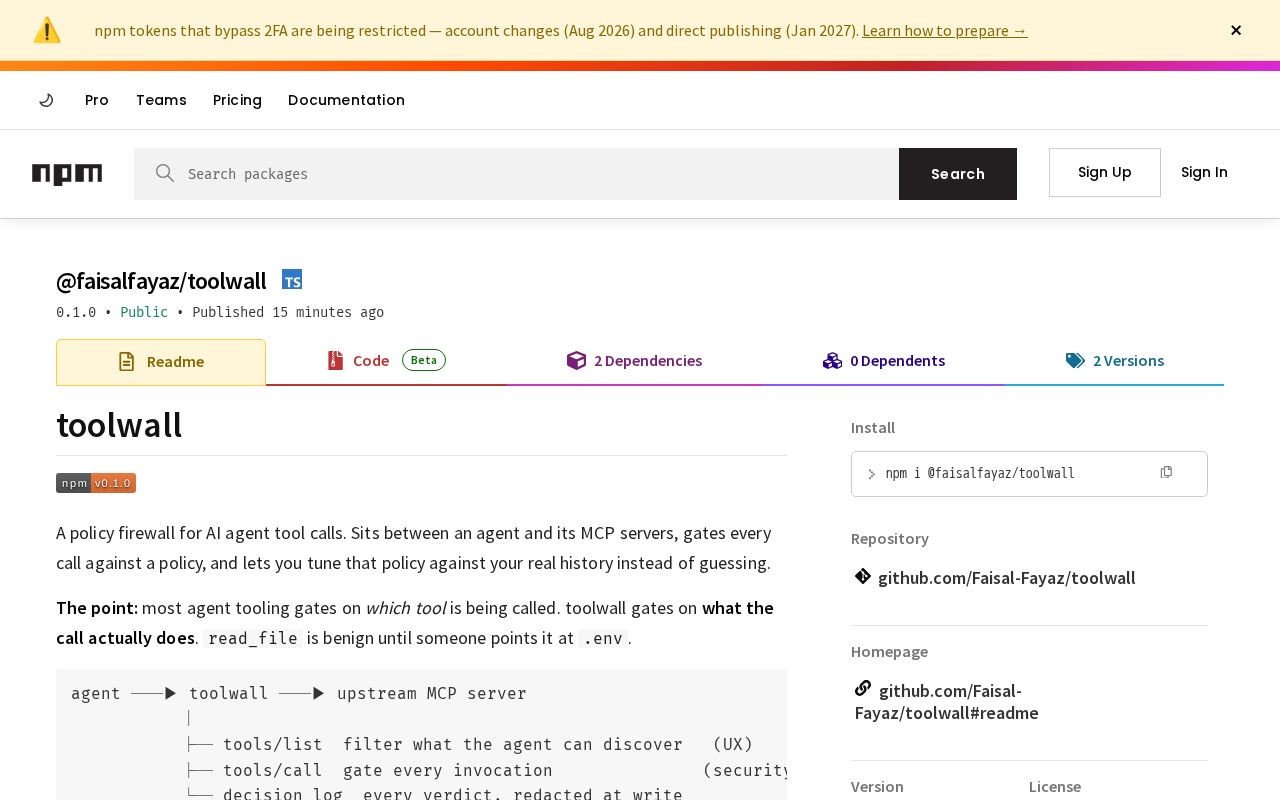1280x800 pixels.
Task: Open the npm logo home link
Action: (67, 174)
